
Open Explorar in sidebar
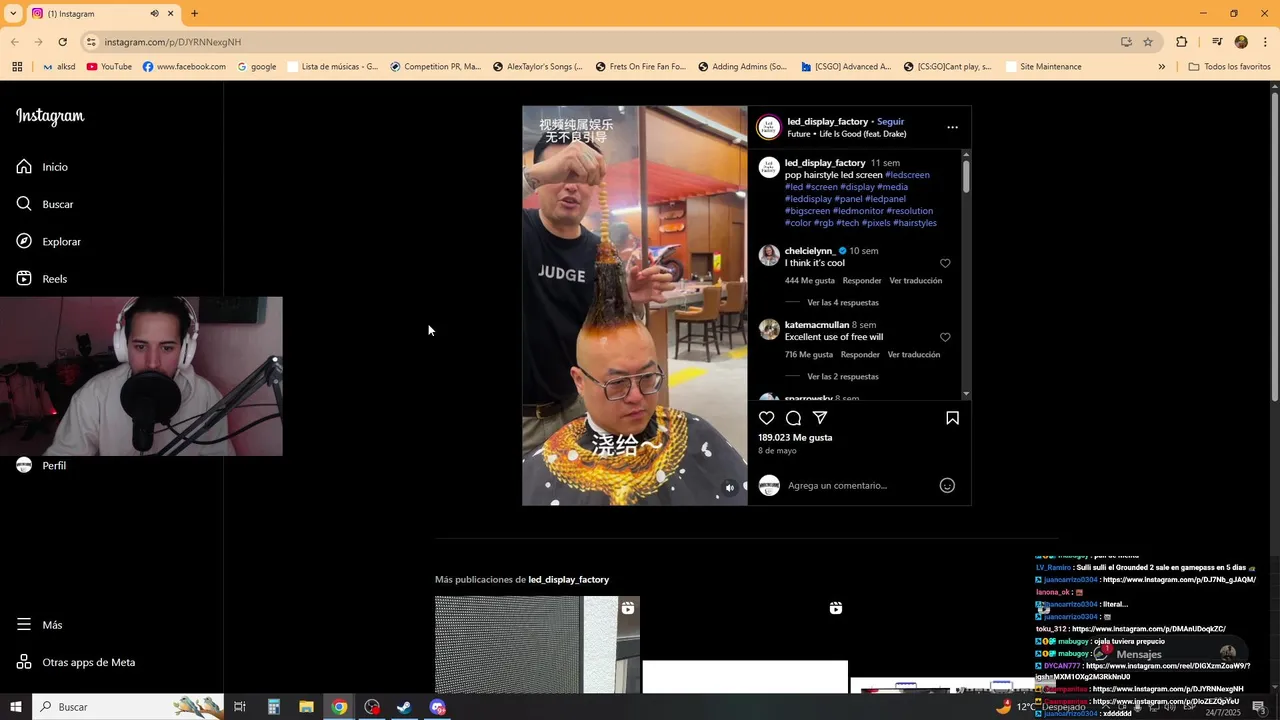[x=48, y=241]
